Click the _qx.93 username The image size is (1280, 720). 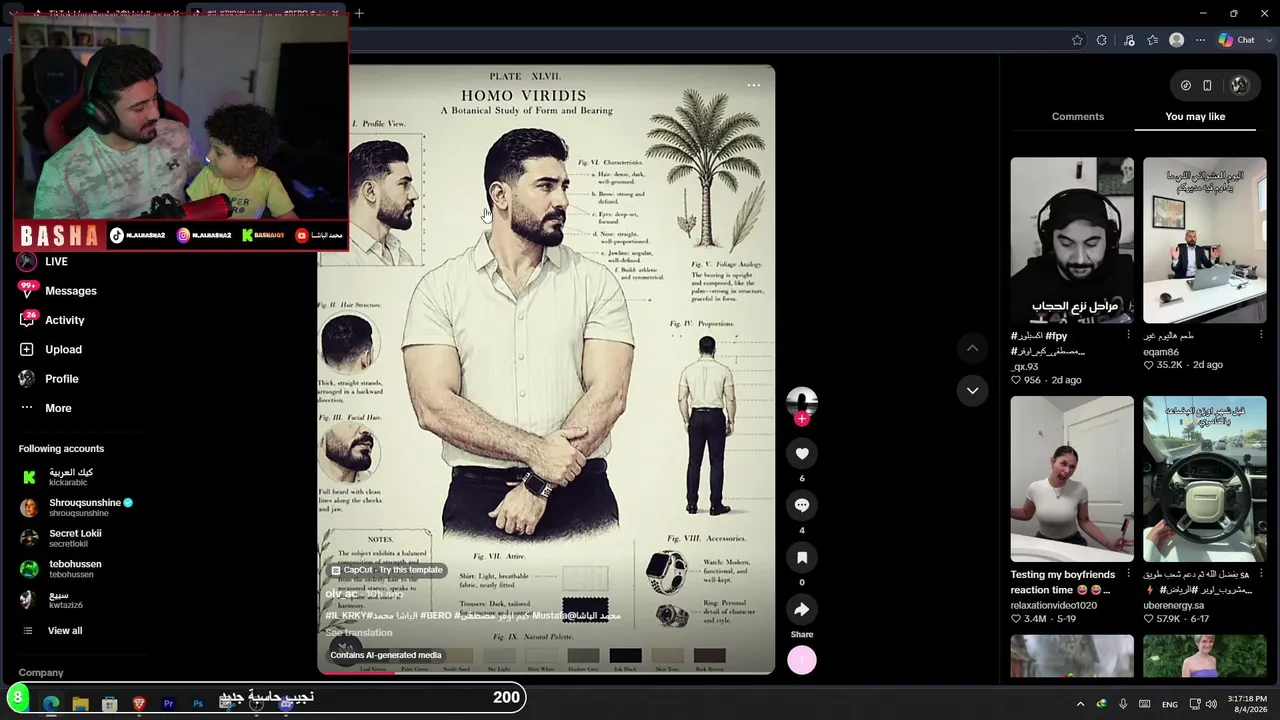pyautogui.click(x=1025, y=367)
